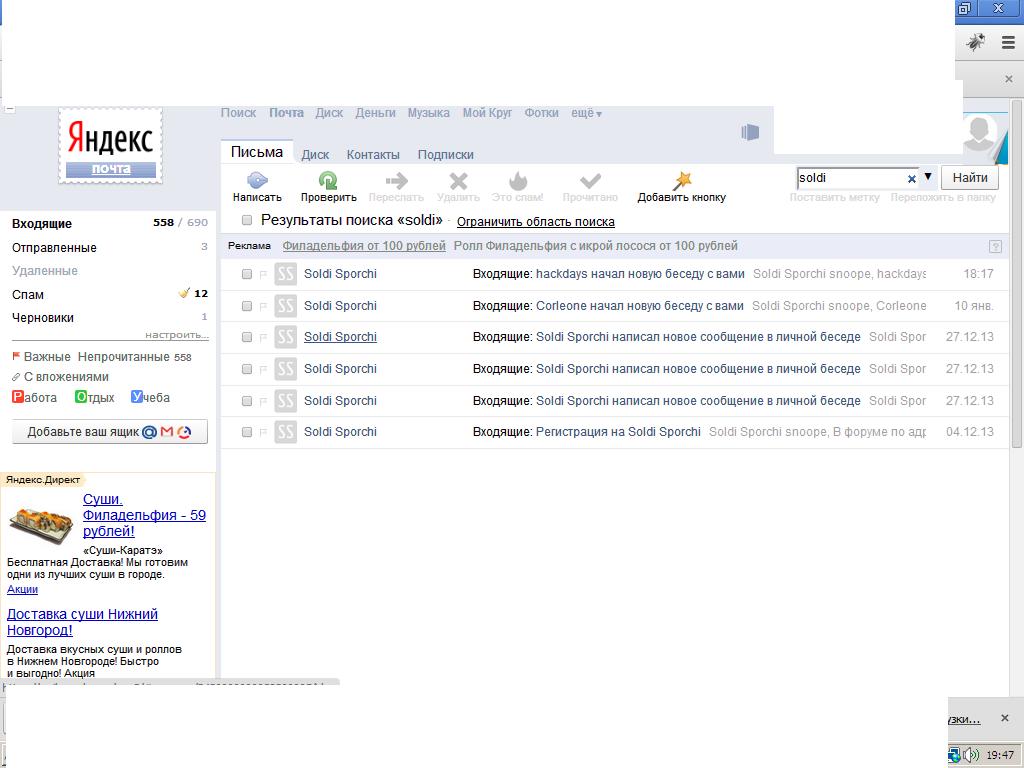This screenshot has width=1024, height=768.
Task: Click the vertical page scrollbar
Action: [x=1016, y=274]
